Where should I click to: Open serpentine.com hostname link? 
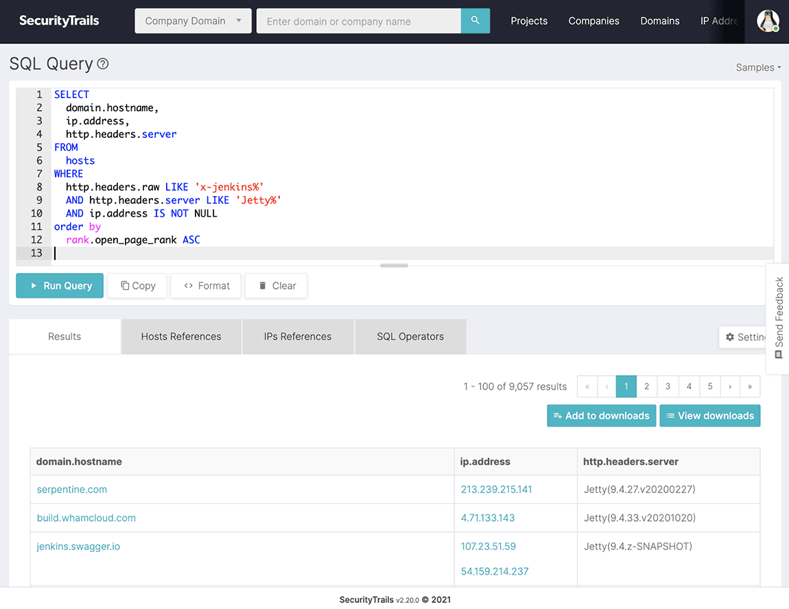72,489
